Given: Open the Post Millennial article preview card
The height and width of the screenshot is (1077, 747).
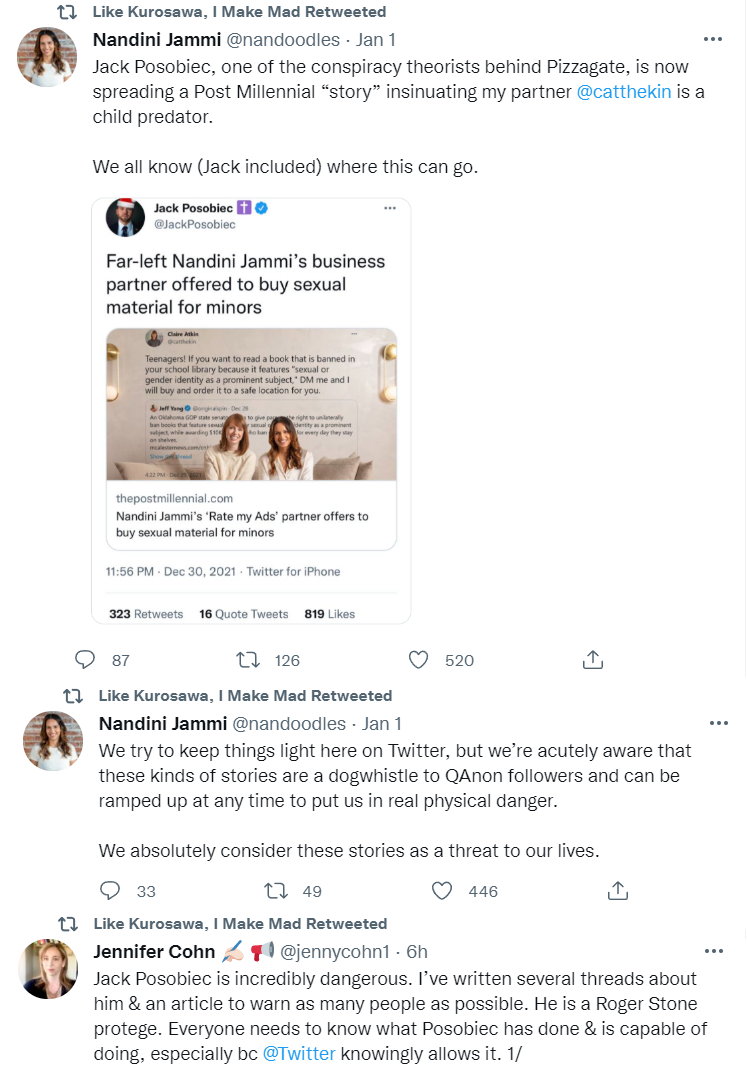Looking at the screenshot, I should 251,438.
